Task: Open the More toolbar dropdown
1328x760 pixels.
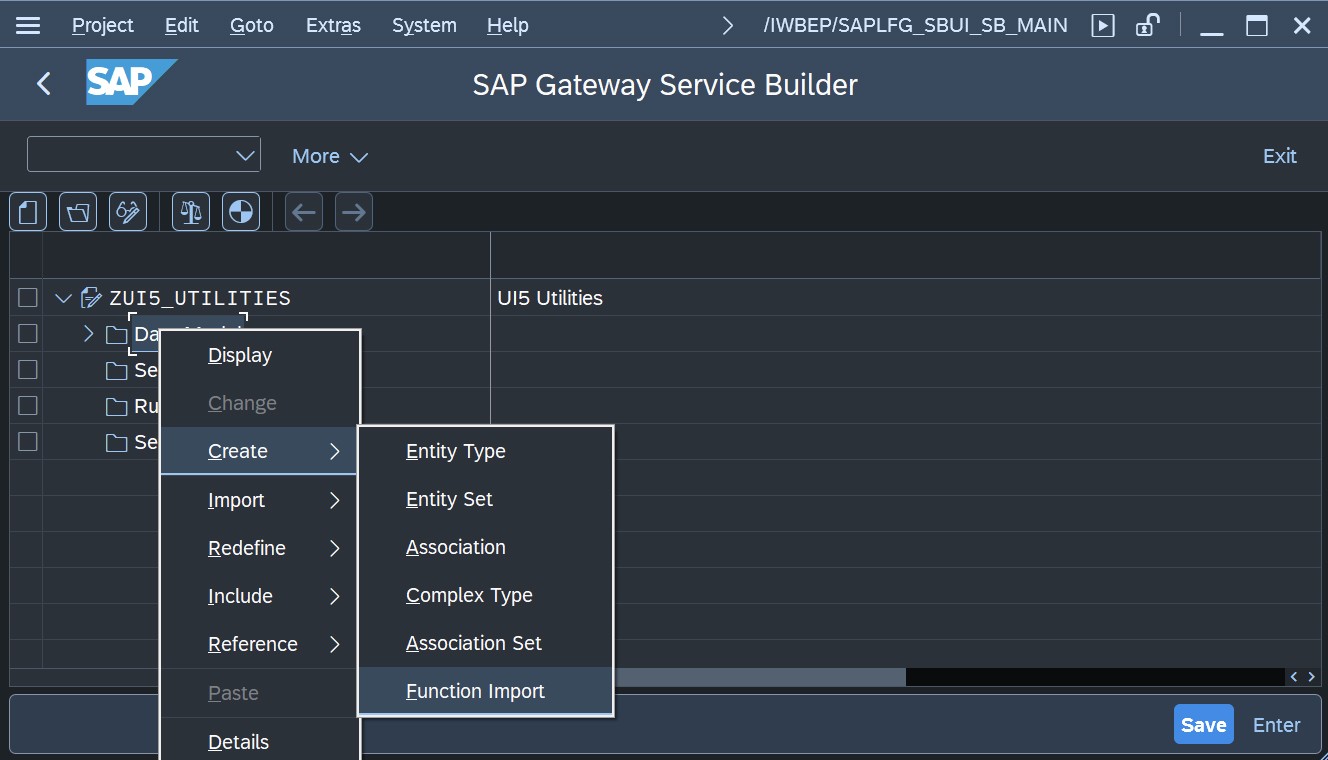Action: pos(330,156)
